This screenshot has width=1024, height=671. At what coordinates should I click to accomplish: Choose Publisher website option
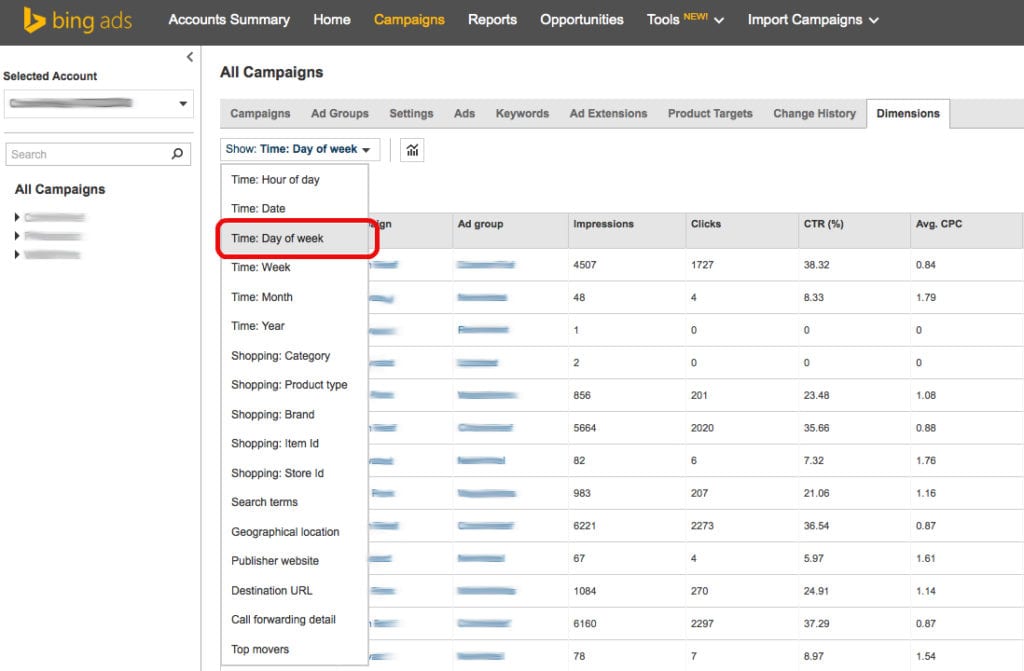(x=295, y=561)
